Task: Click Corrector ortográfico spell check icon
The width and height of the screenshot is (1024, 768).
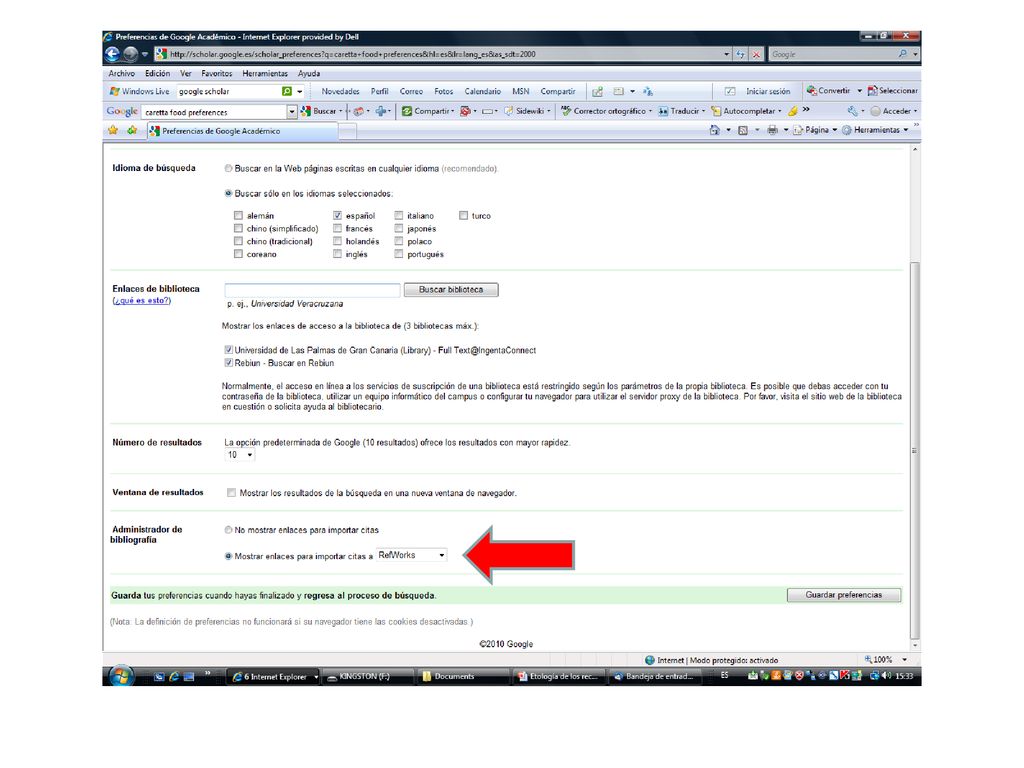Action: [x=566, y=111]
